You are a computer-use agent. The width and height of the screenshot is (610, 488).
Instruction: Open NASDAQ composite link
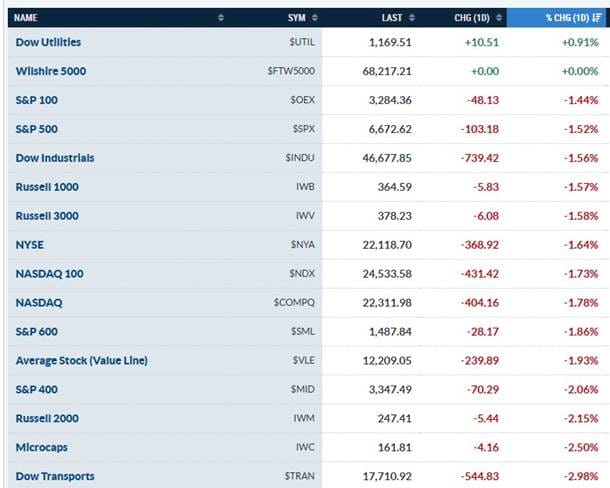pyautogui.click(x=39, y=303)
